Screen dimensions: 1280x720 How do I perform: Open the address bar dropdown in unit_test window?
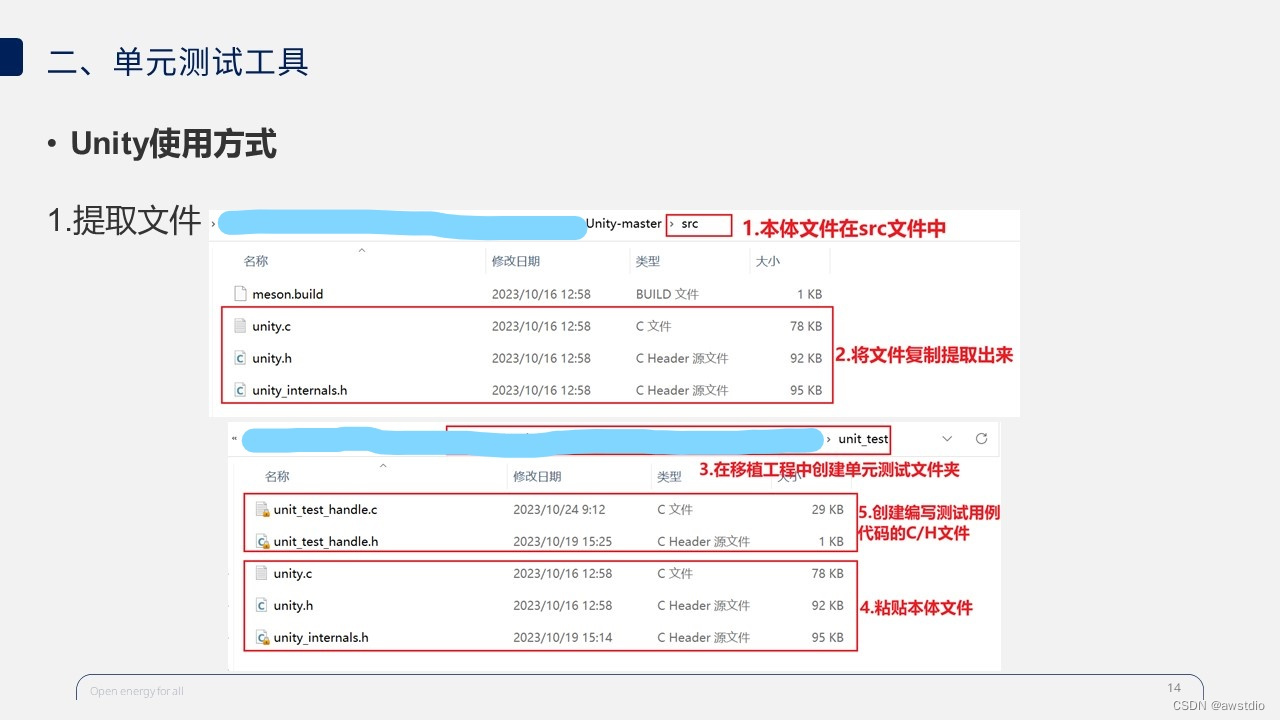947,438
